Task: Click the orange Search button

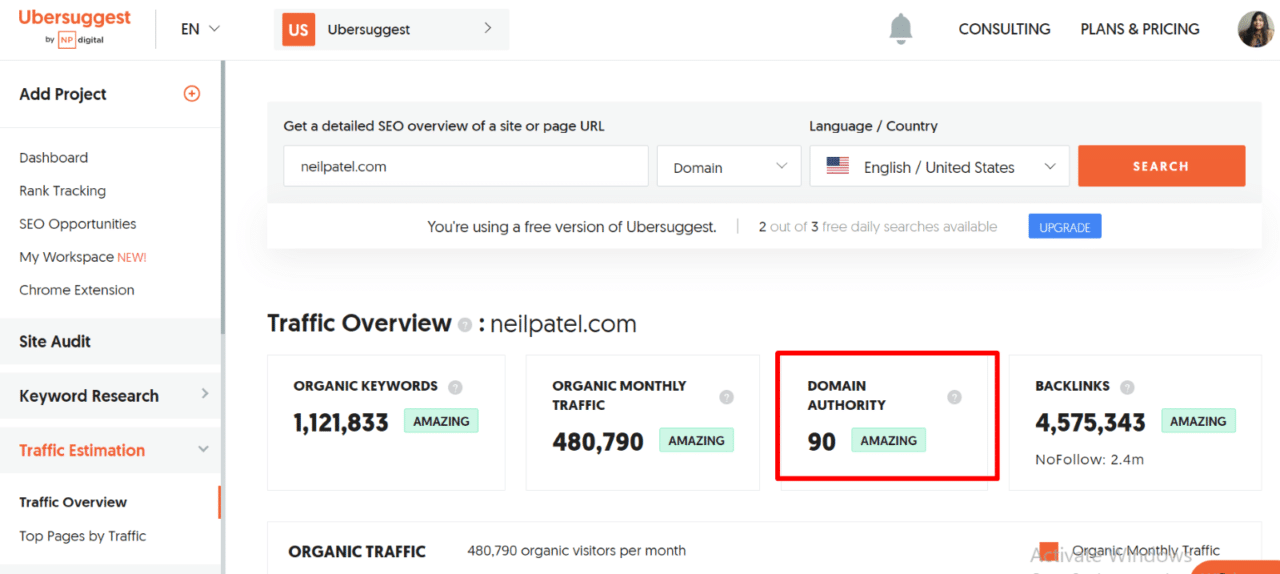Action: 1161,166
